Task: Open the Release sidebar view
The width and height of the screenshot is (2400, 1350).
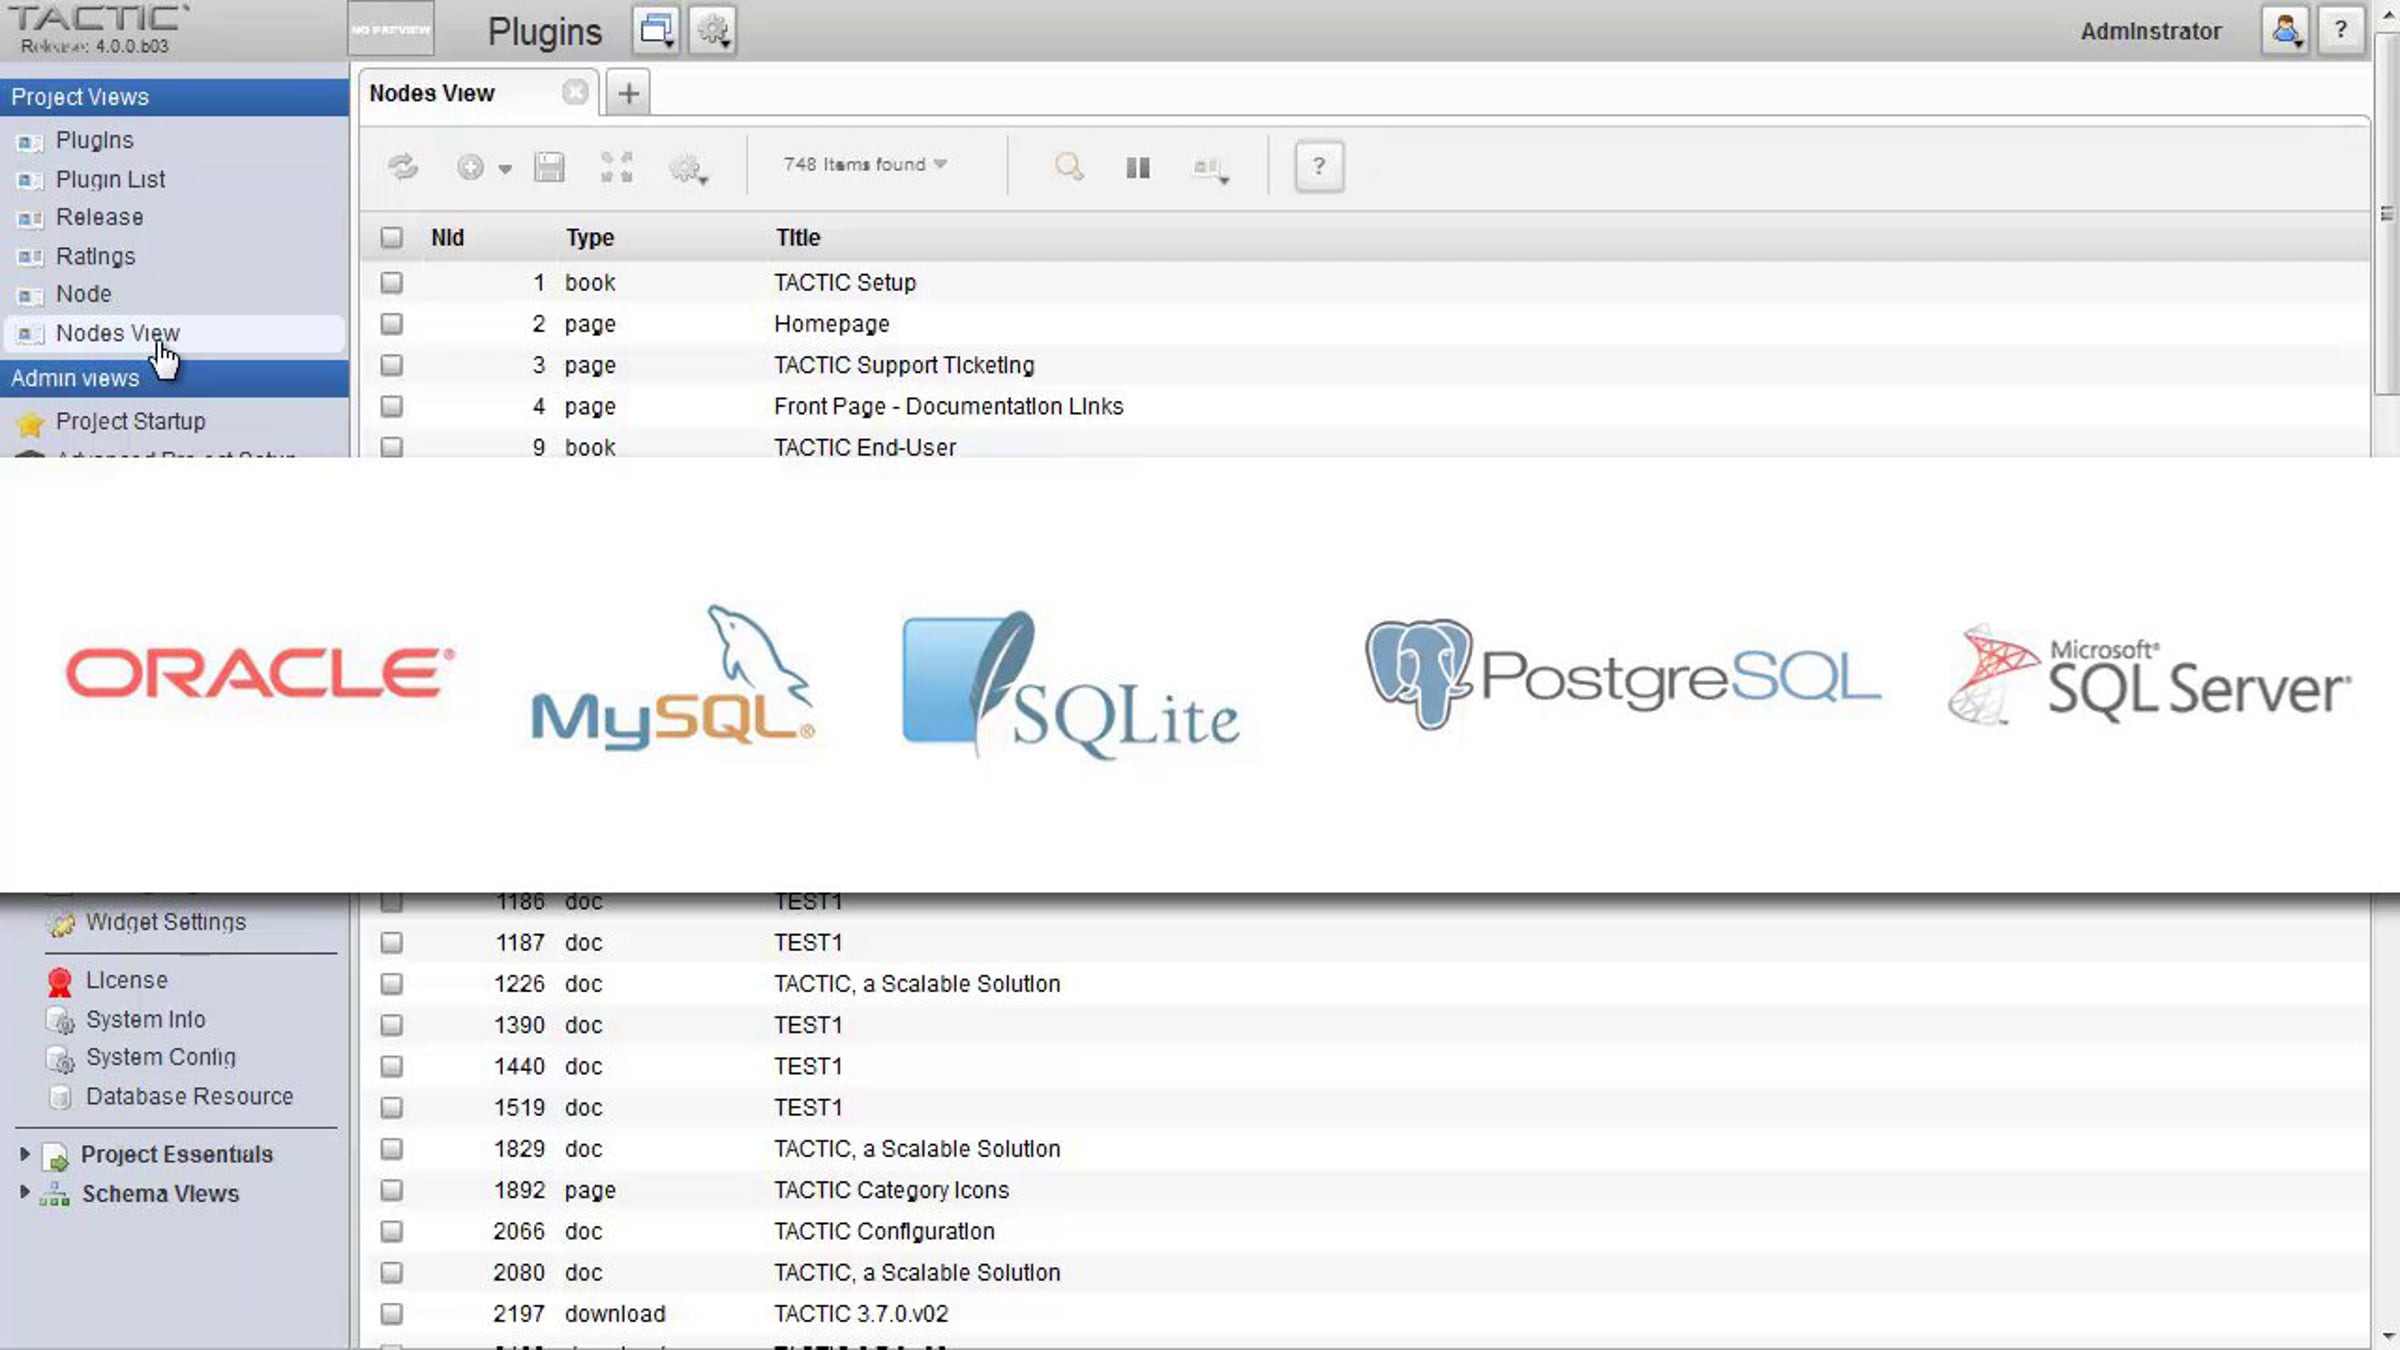Action: [x=99, y=217]
